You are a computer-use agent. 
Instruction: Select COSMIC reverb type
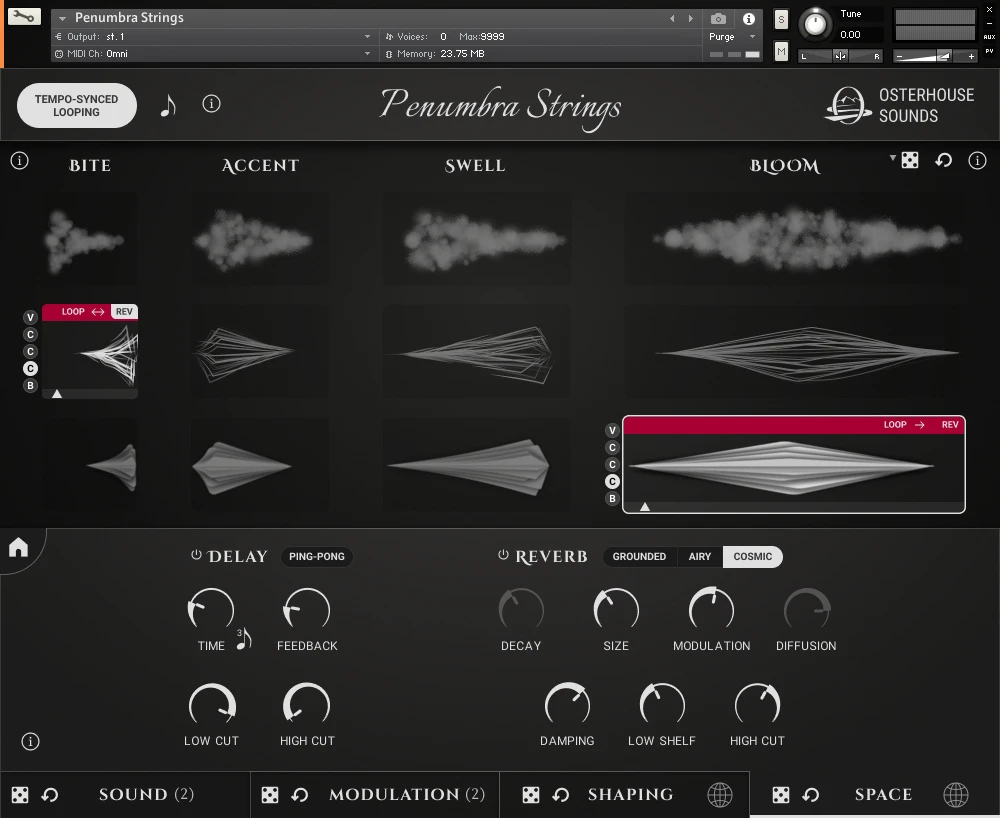click(x=753, y=557)
